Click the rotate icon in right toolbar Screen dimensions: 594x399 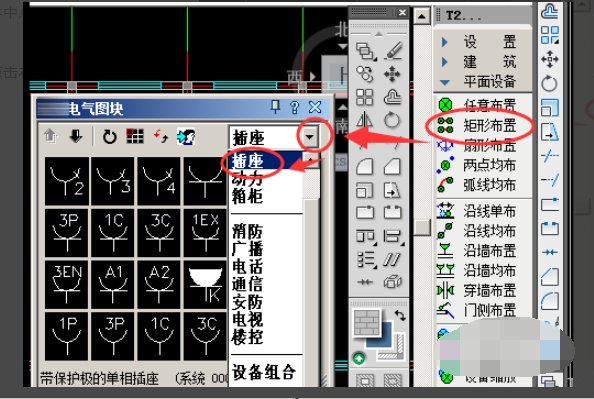click(x=549, y=83)
